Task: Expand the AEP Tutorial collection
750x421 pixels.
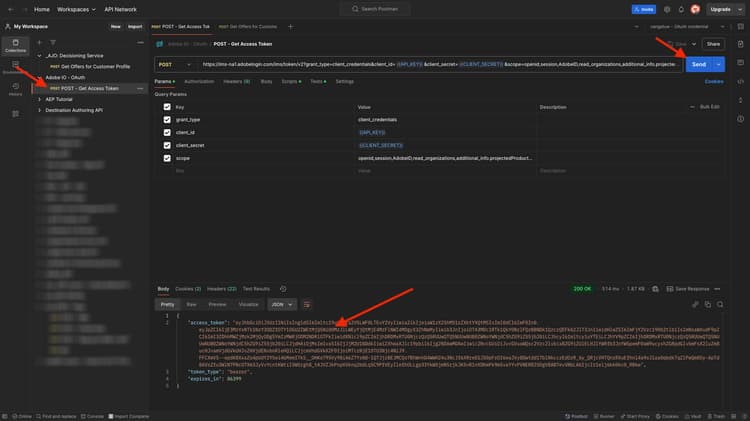Action: (39, 99)
